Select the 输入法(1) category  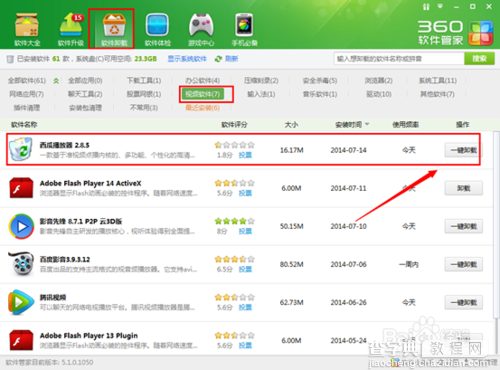tap(261, 94)
